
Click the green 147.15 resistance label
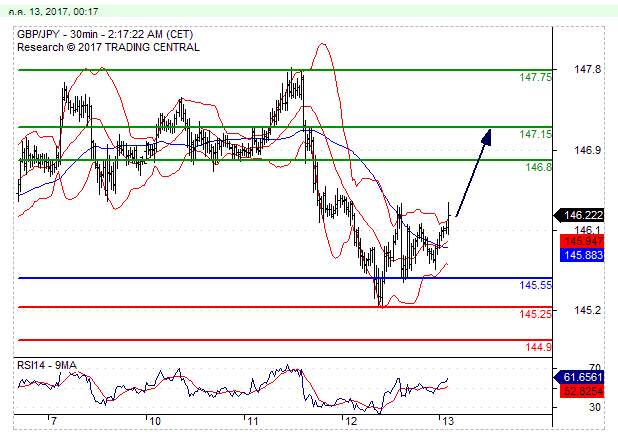(x=535, y=134)
